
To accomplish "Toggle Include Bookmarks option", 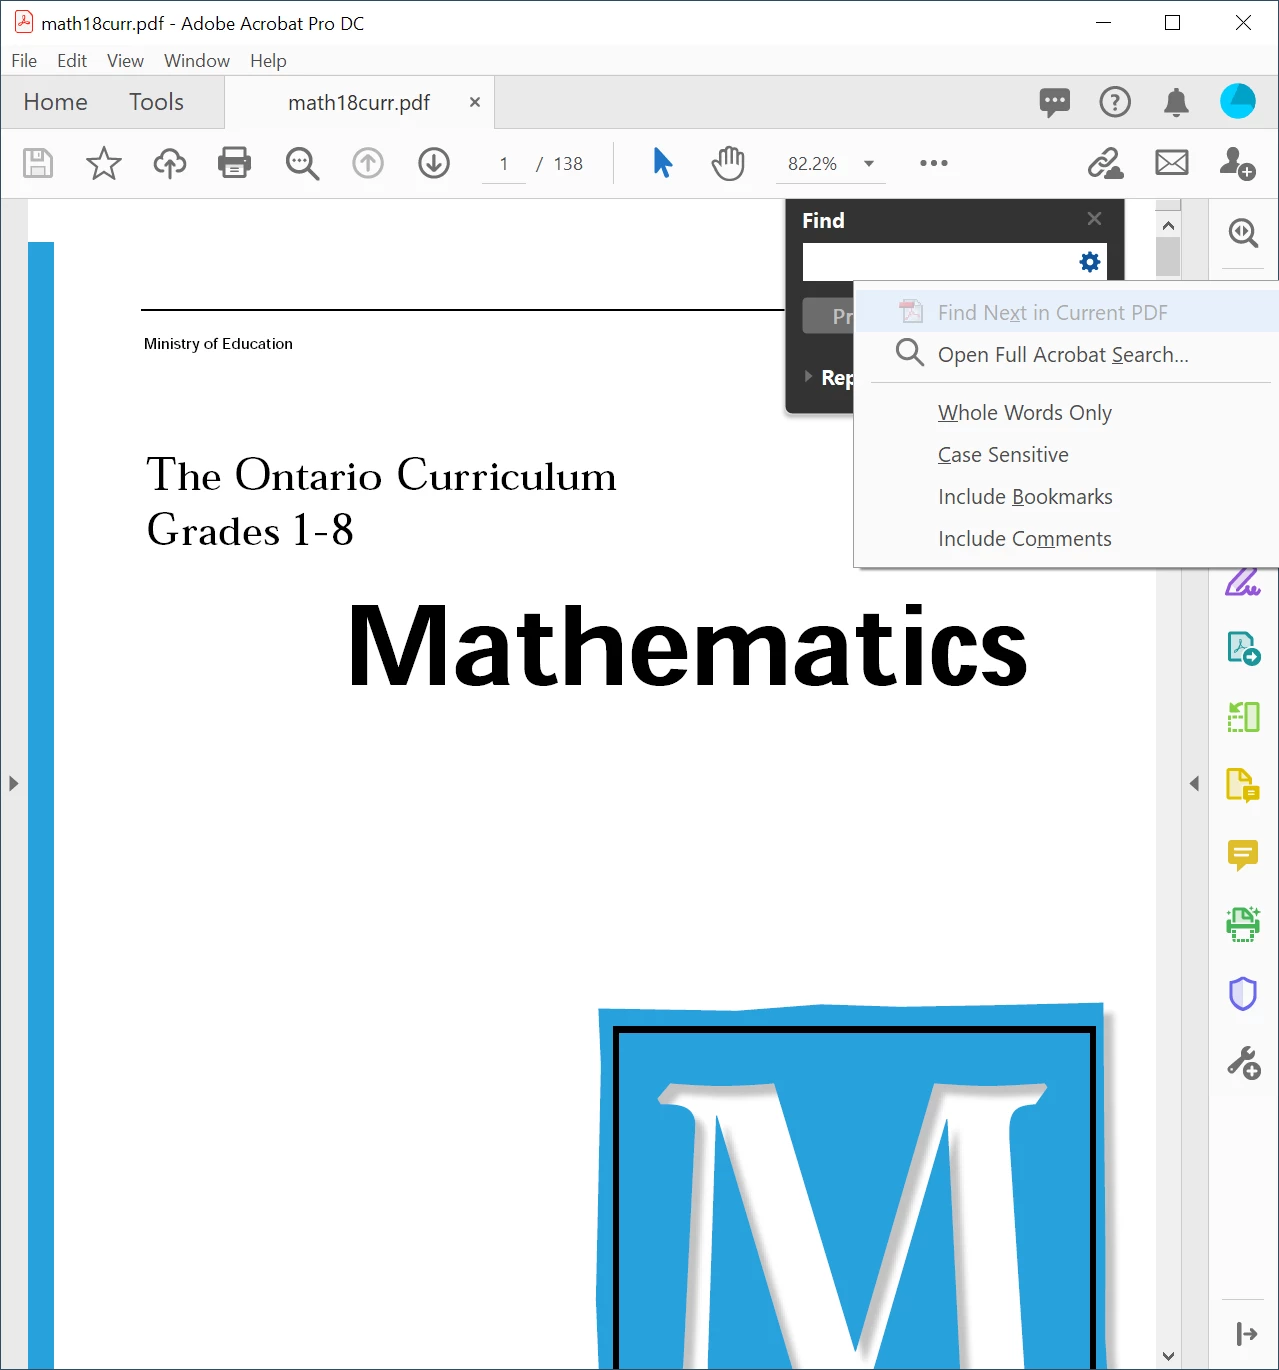I will (x=1025, y=497).
